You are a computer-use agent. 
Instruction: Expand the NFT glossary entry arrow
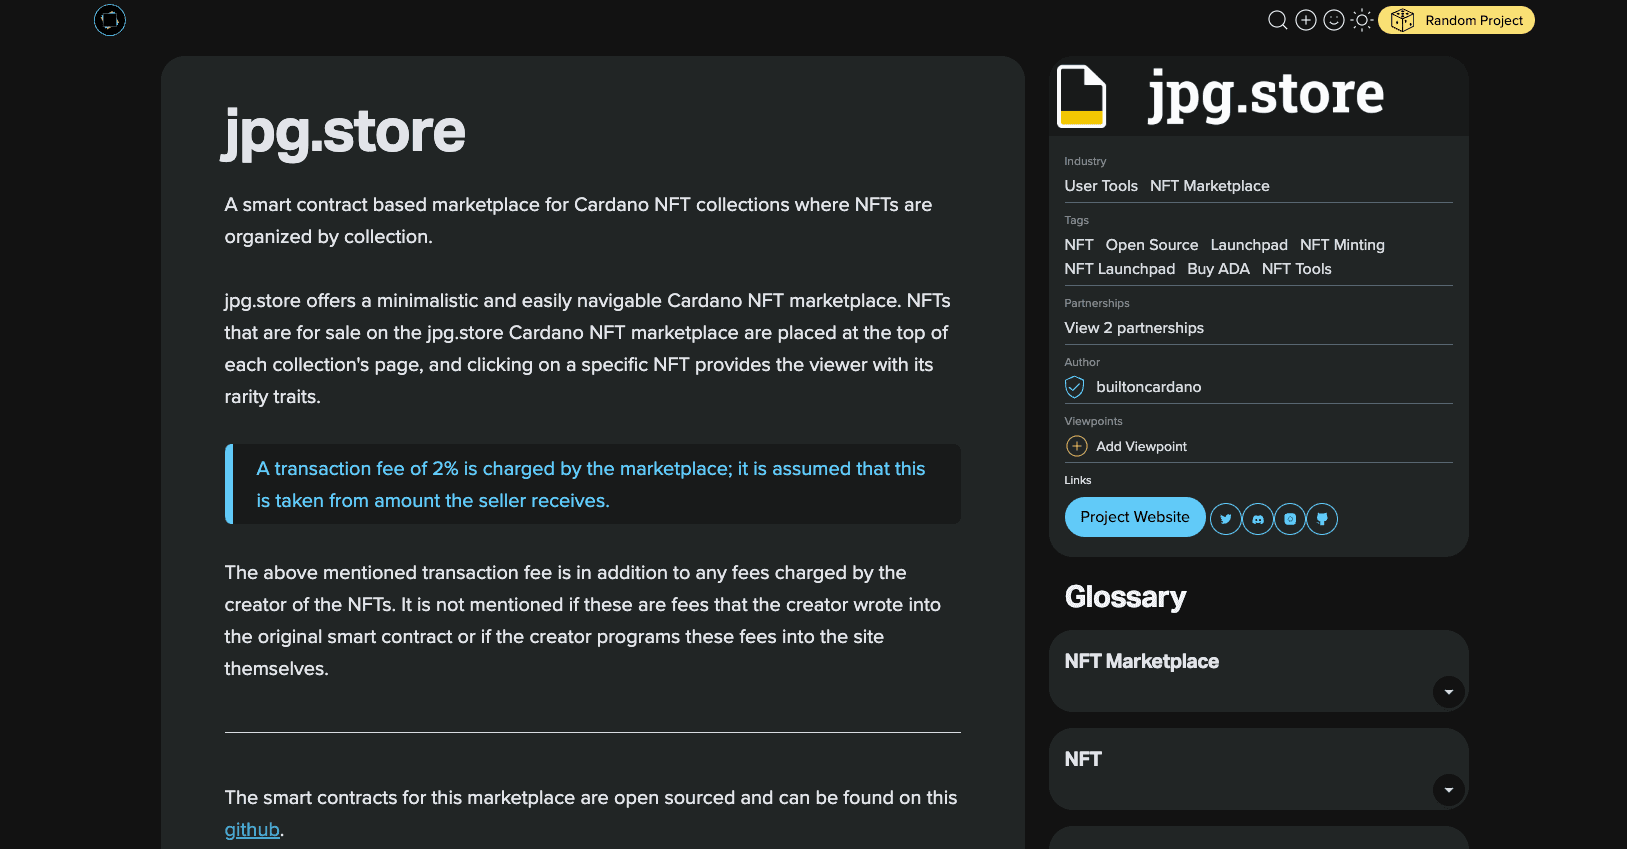[1448, 790]
